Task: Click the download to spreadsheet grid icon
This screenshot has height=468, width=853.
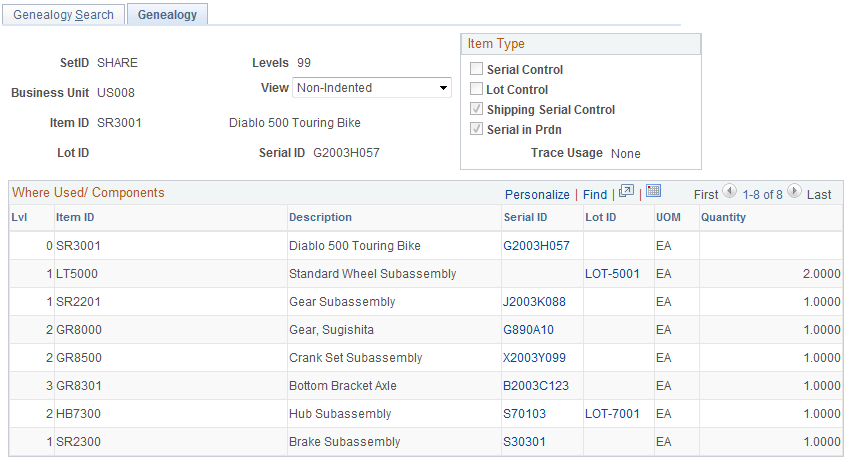Action: pos(653,191)
